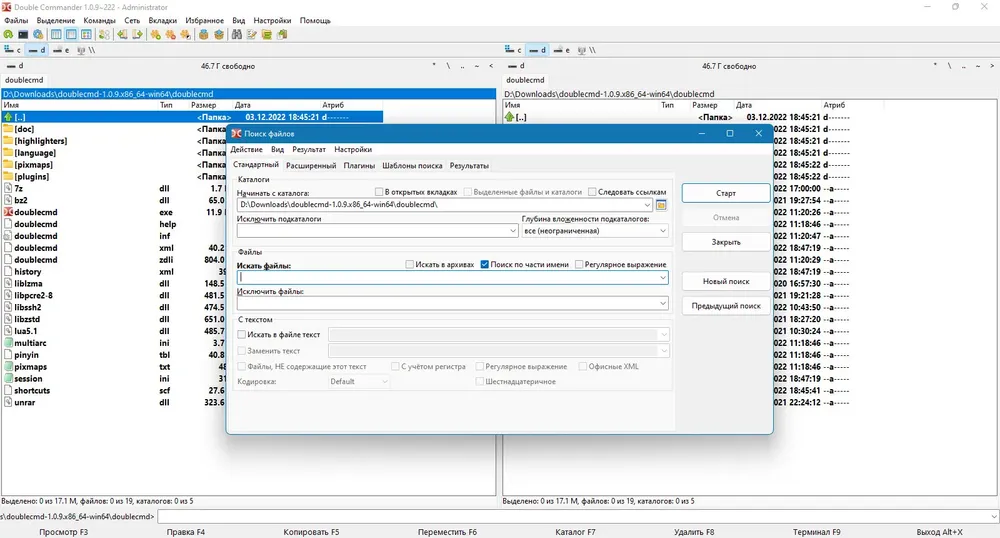Open the Действие menu in search dialog
Viewport: 1000px width, 538px height.
[x=246, y=149]
